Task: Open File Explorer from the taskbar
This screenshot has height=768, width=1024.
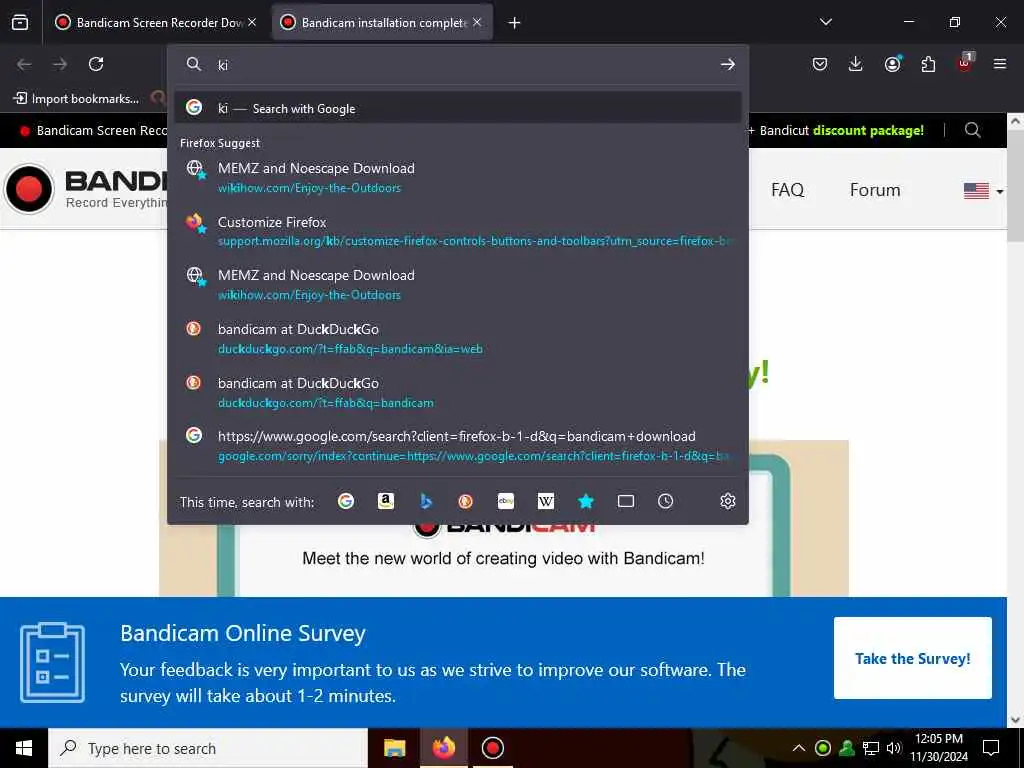Action: point(394,748)
